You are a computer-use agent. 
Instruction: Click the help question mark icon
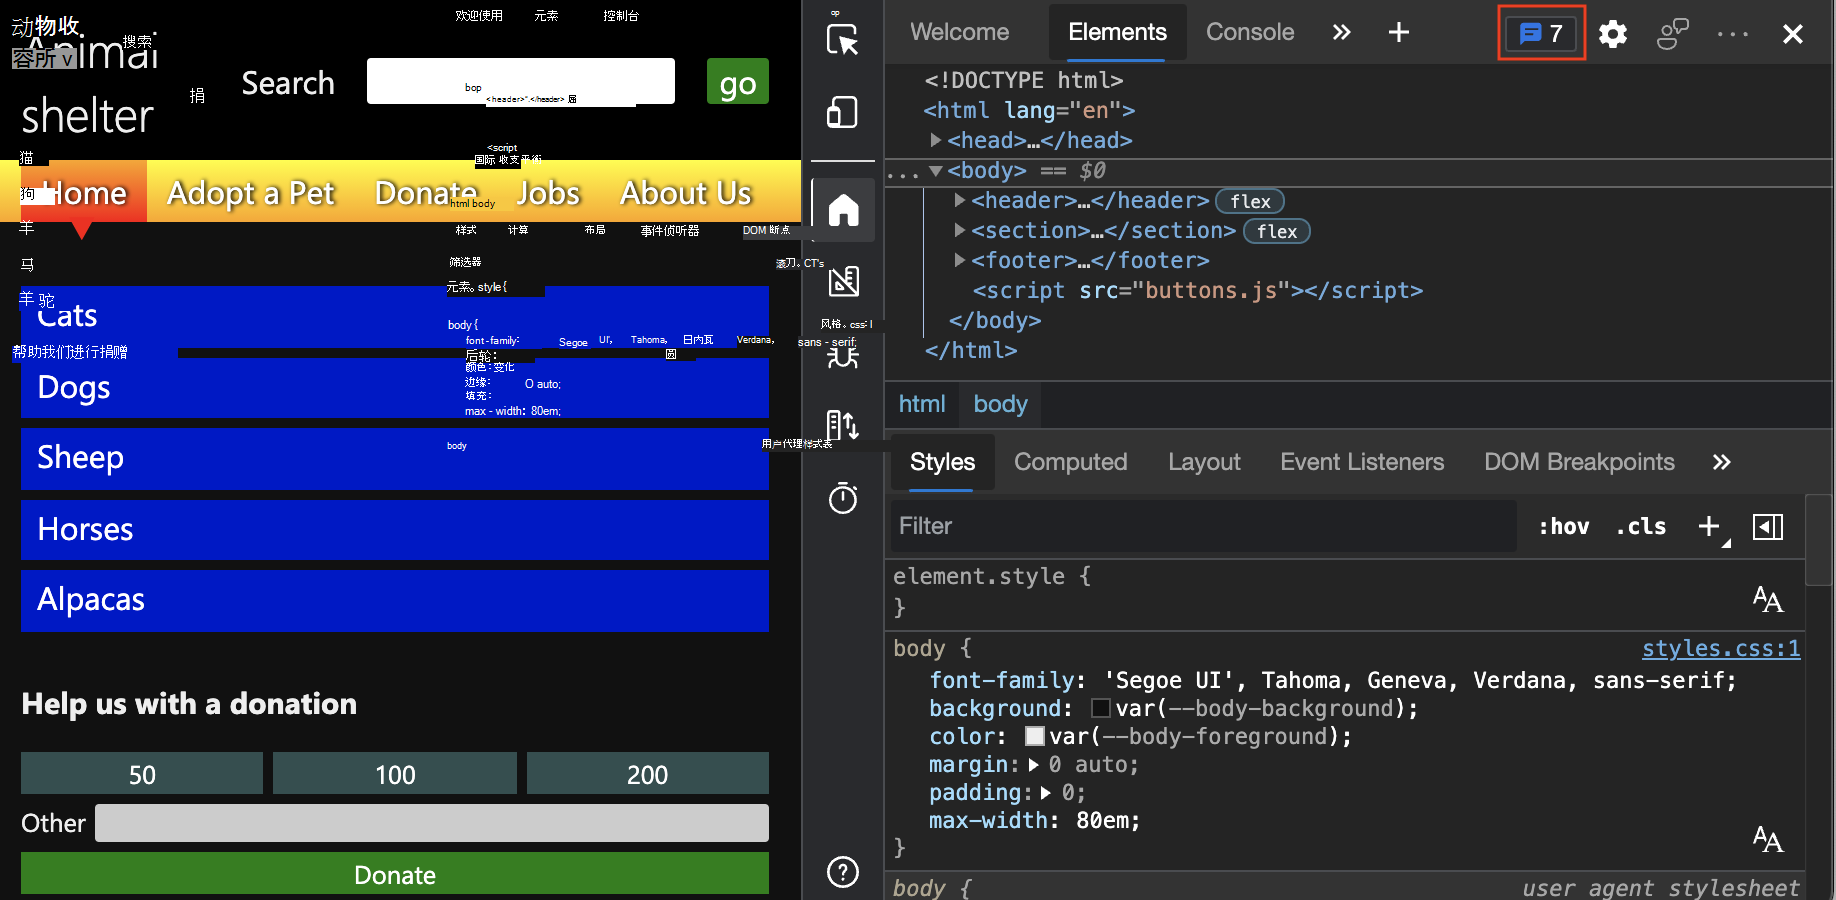(x=843, y=872)
